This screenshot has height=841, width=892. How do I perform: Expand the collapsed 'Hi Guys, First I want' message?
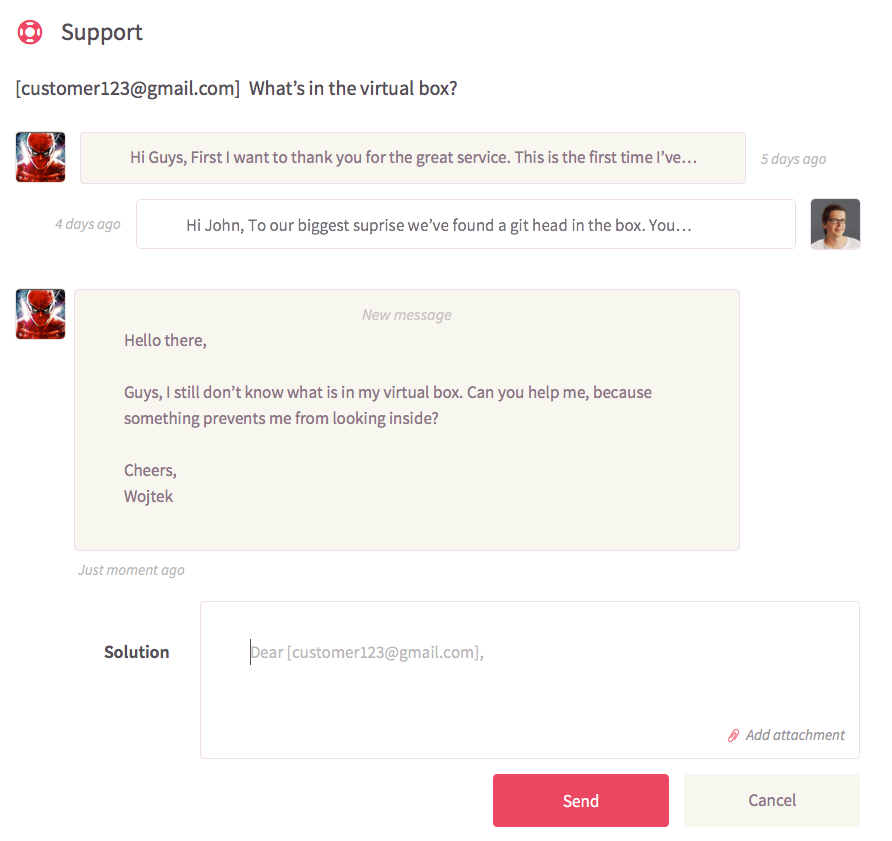point(413,158)
